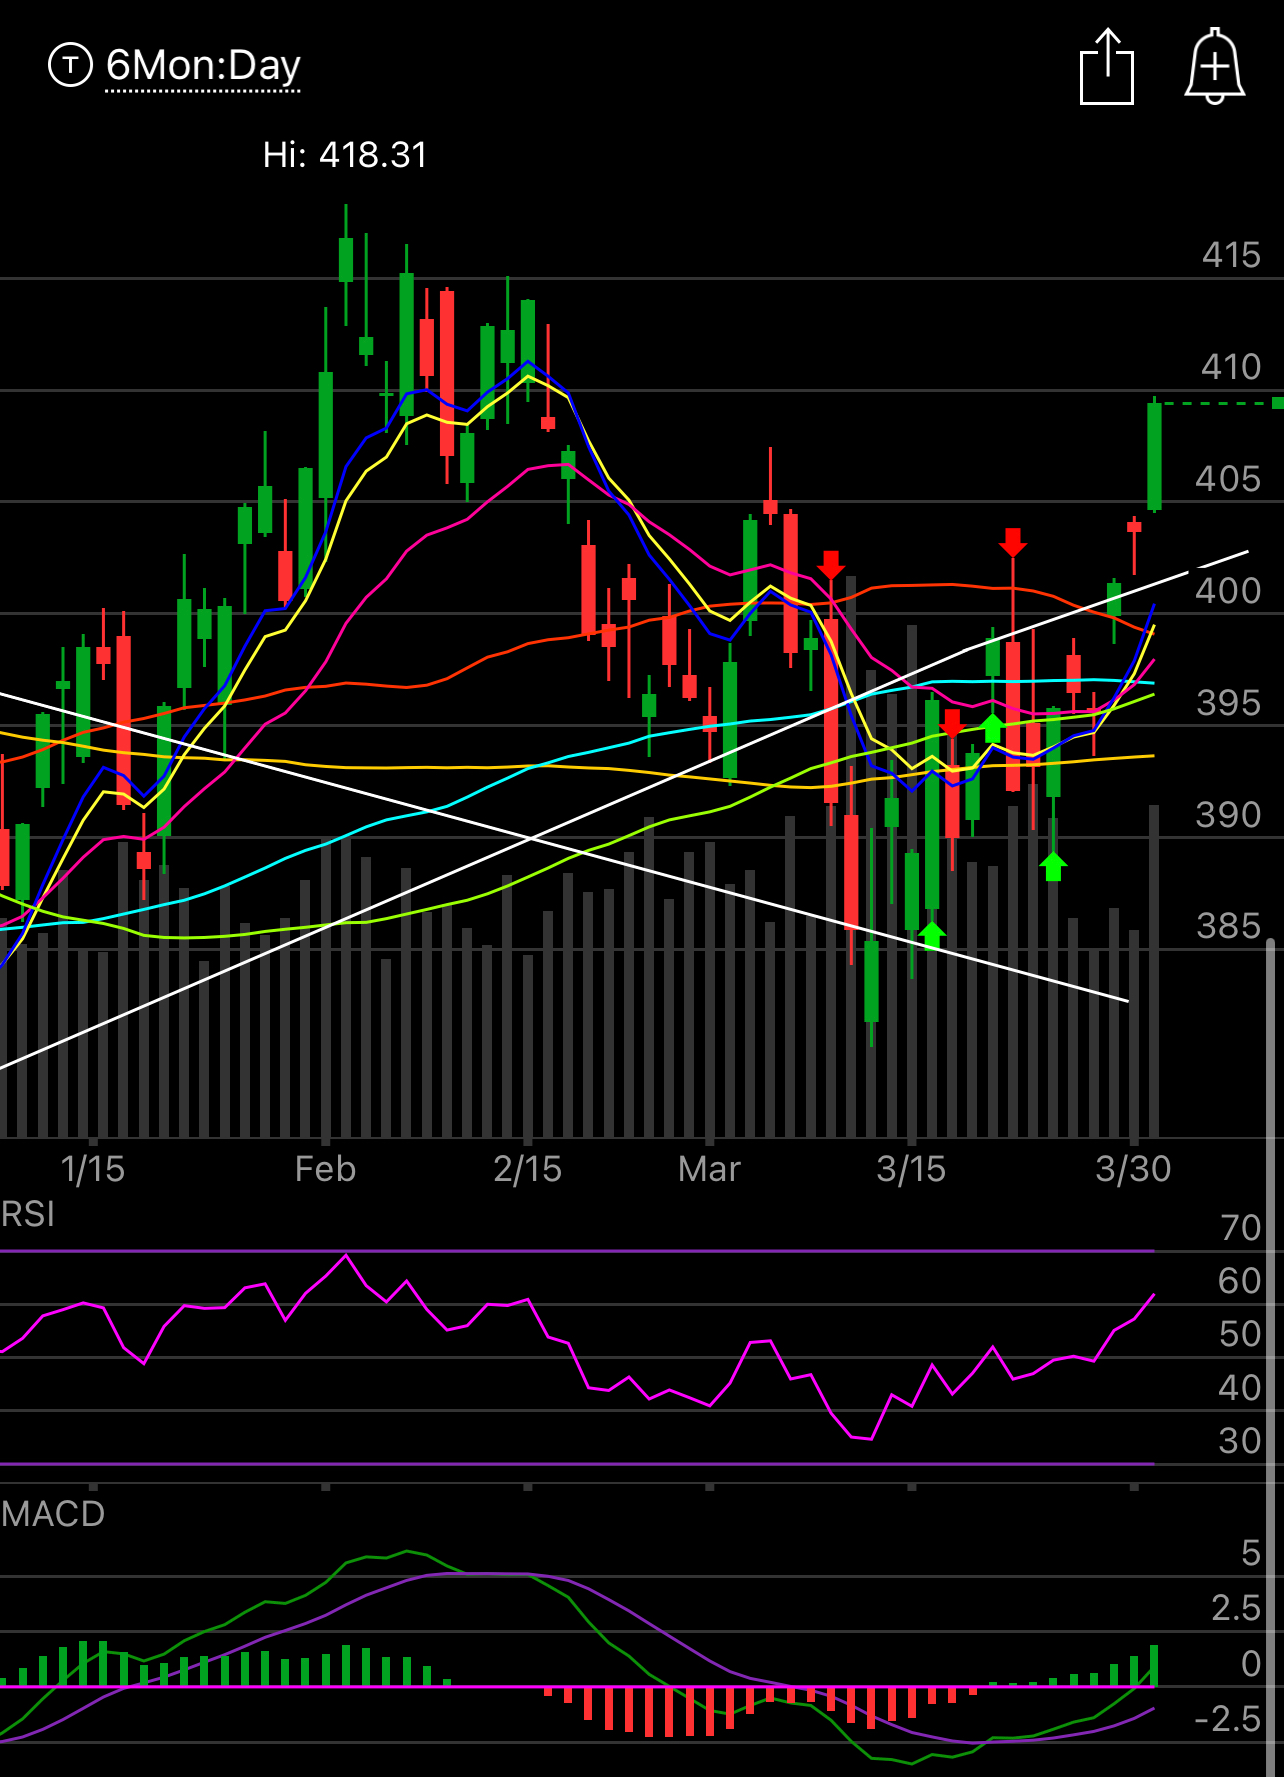The width and height of the screenshot is (1284, 1777).
Task: Open the share chart icon
Action: (1107, 66)
